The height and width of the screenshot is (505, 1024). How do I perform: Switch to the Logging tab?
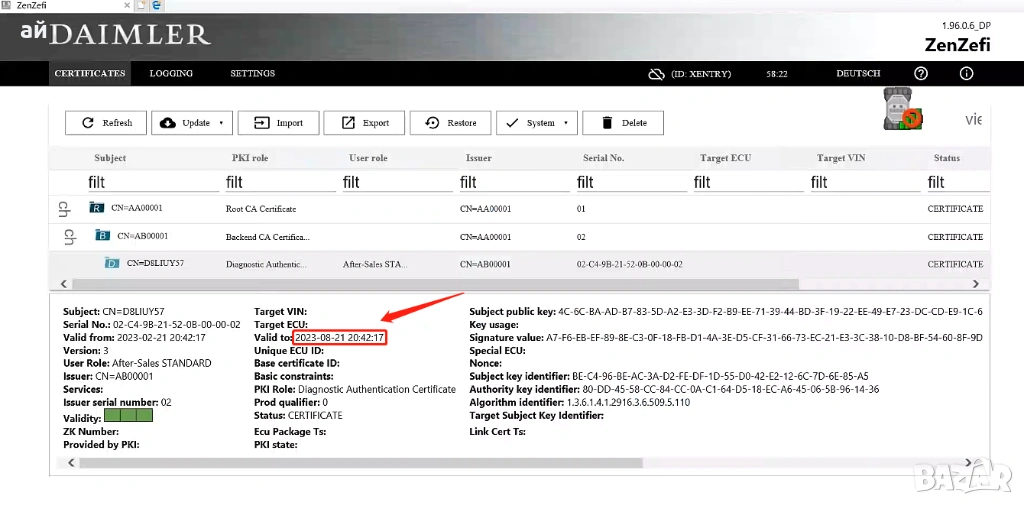pos(171,74)
